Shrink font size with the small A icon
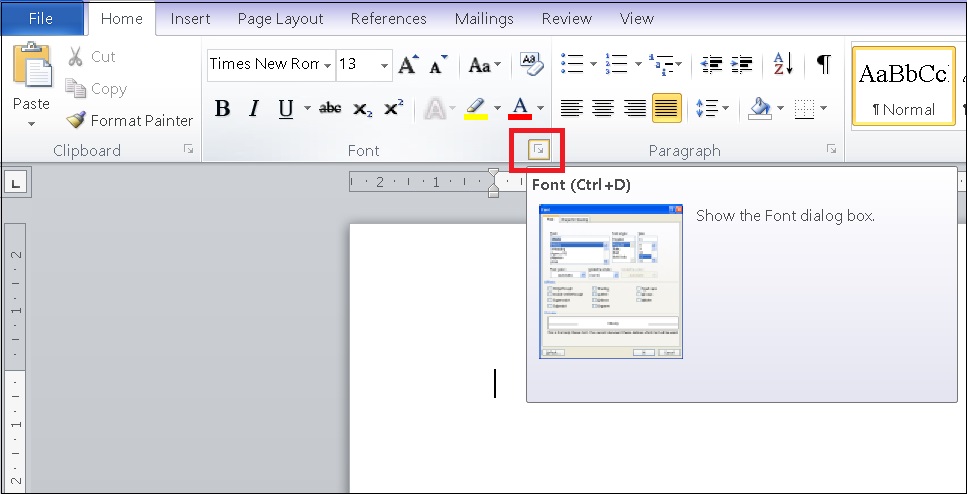This screenshot has width=967, height=494. click(x=438, y=65)
